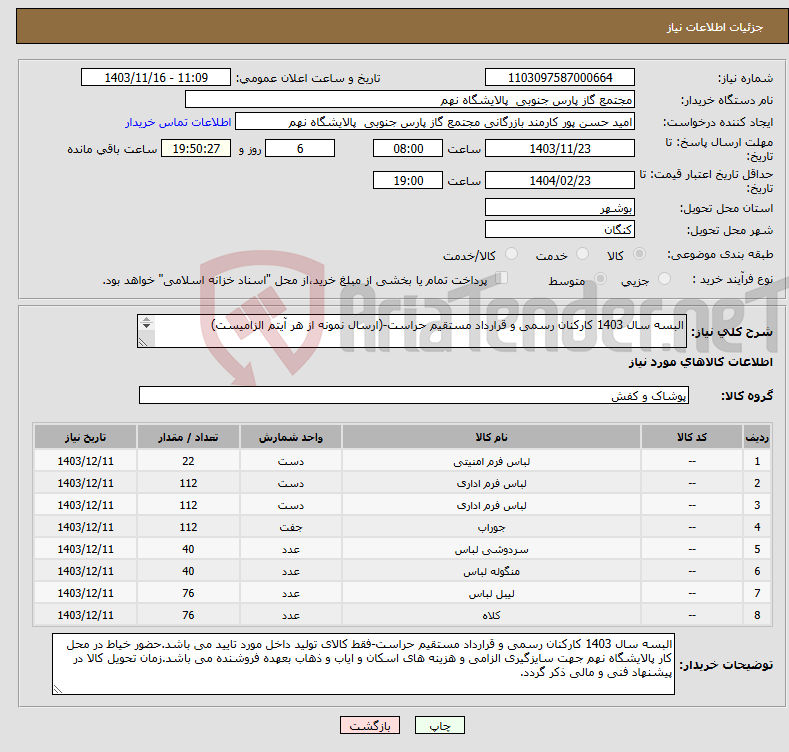Screen dimensions: 789x752
Task: Click the request creator field امید حسن پور
Action: point(435,122)
